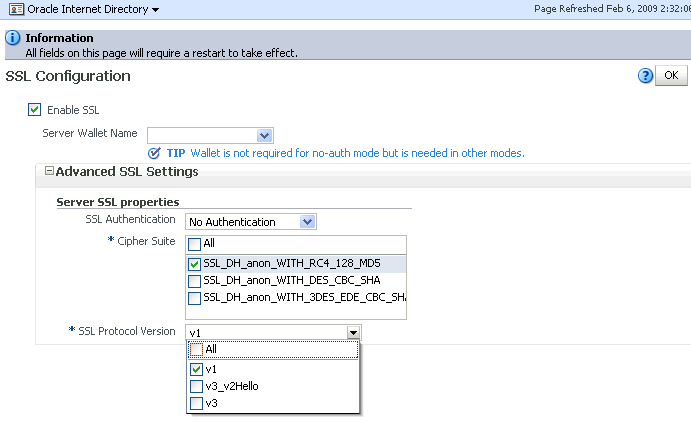Image resolution: width=691 pixels, height=422 pixels.
Task: Collapse the Advanced SSL Settings section
Action: 49,171
